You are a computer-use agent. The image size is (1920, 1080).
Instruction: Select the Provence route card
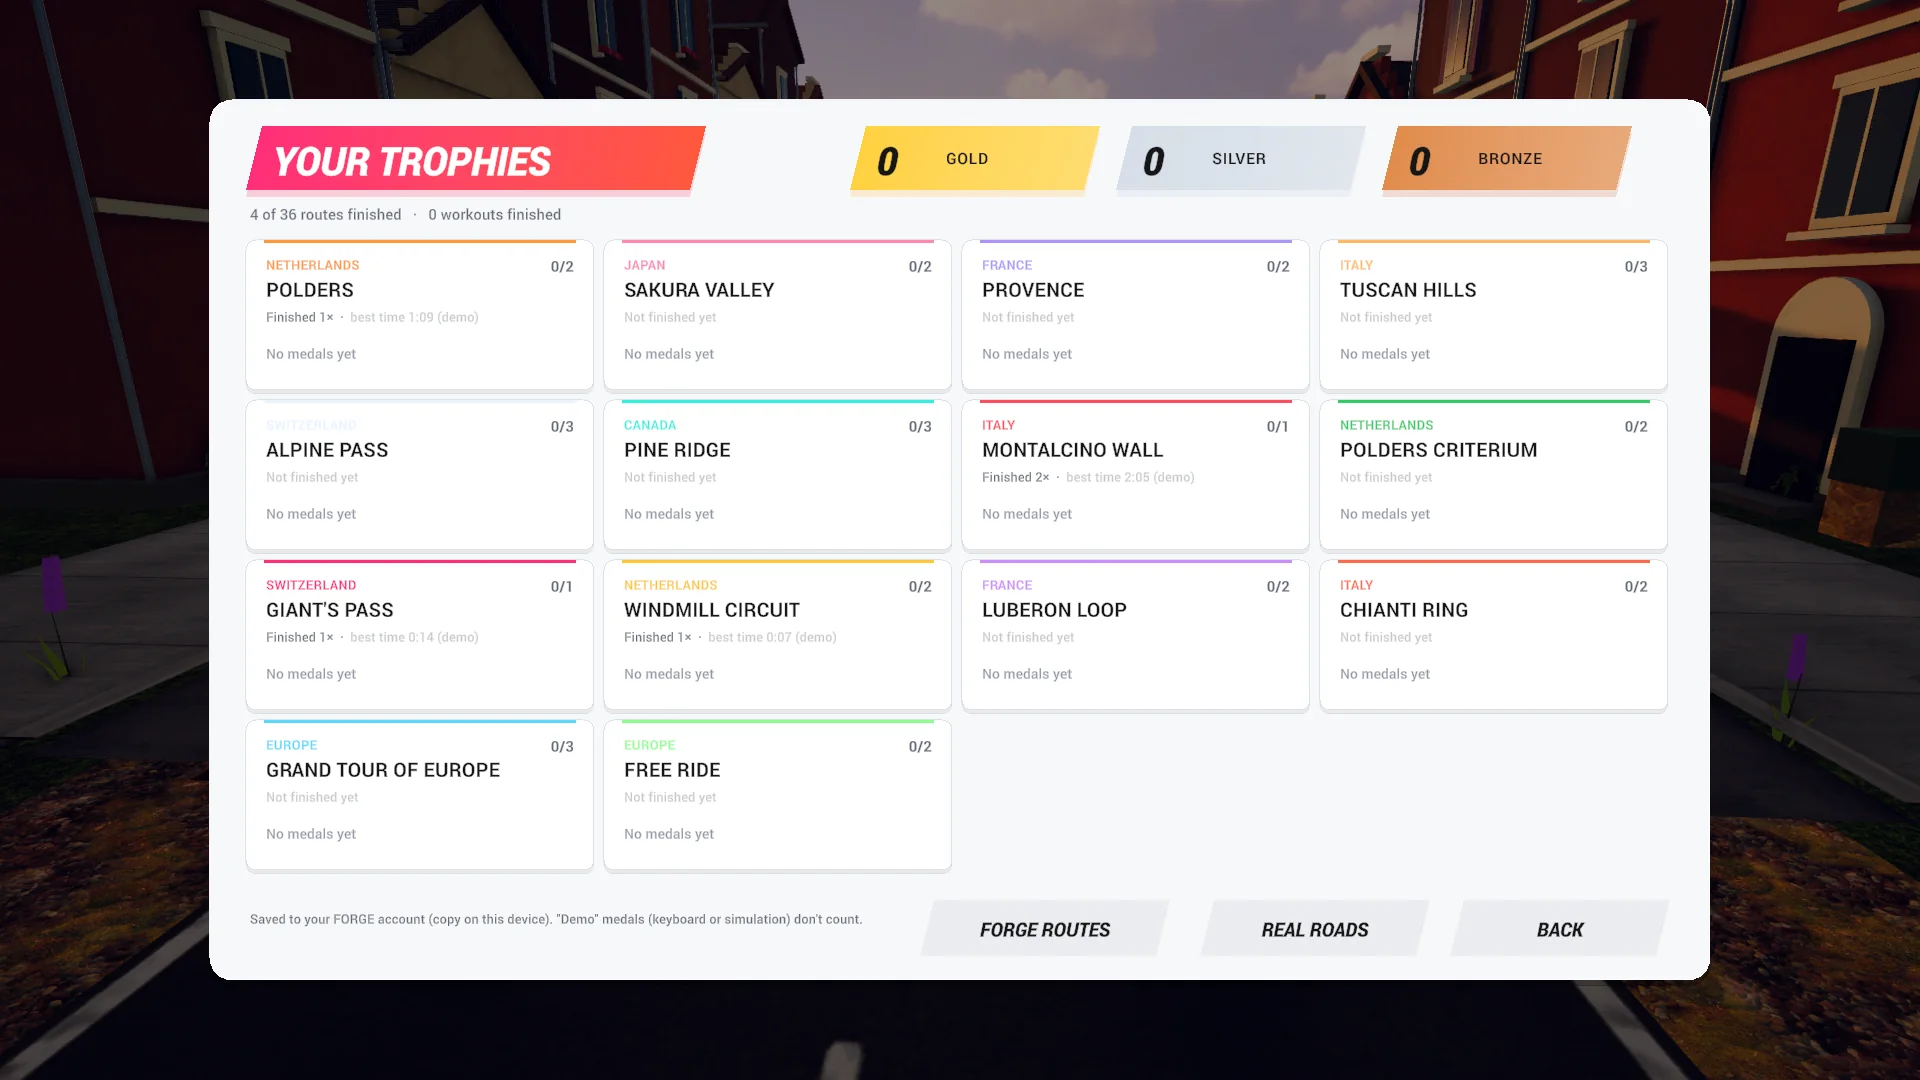pos(1136,315)
